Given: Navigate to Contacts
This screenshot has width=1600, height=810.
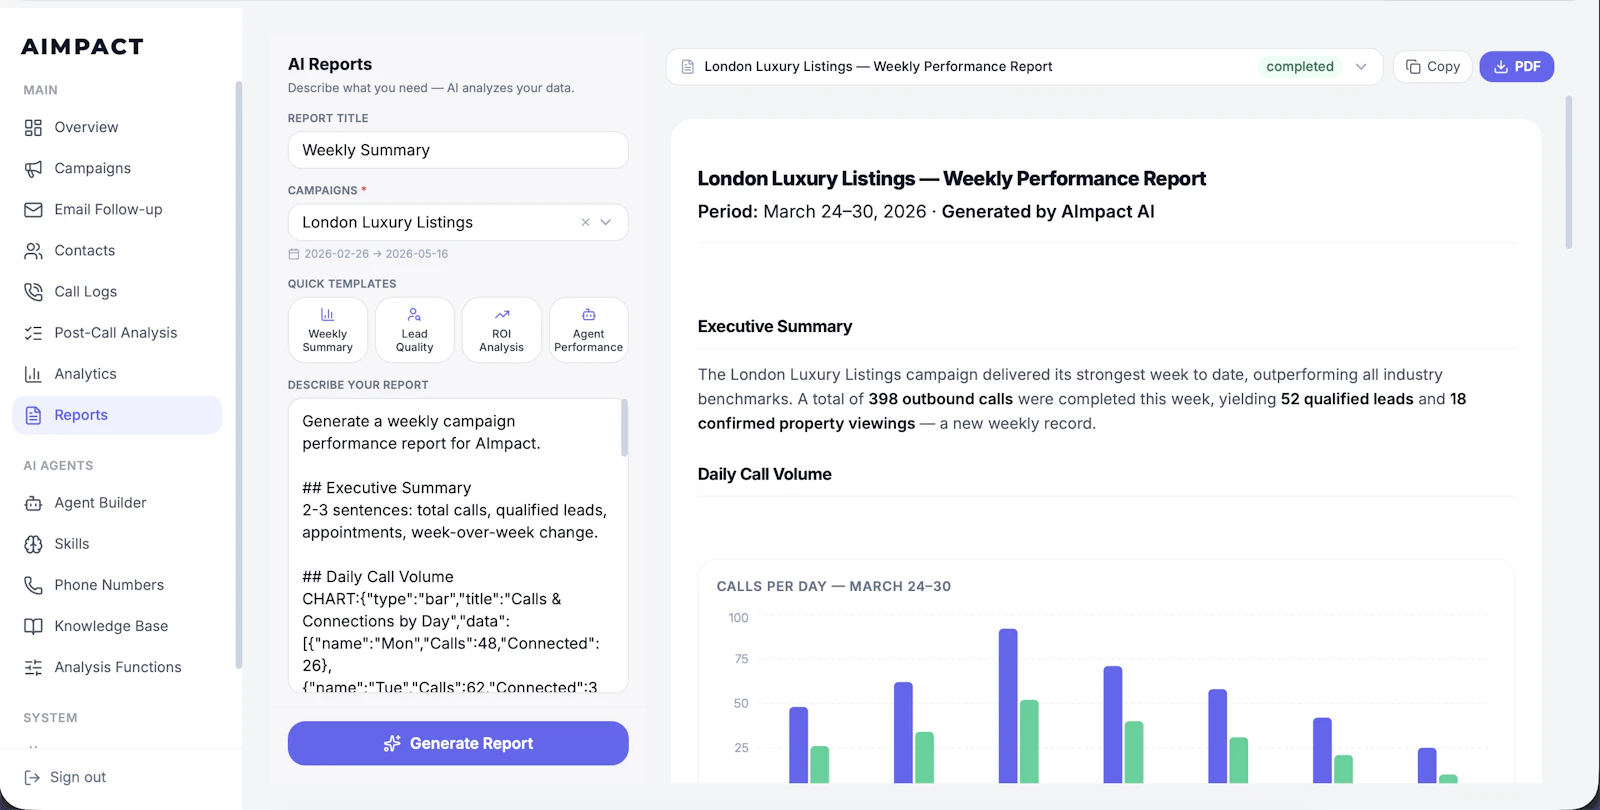Looking at the screenshot, I should [x=117, y=251].
